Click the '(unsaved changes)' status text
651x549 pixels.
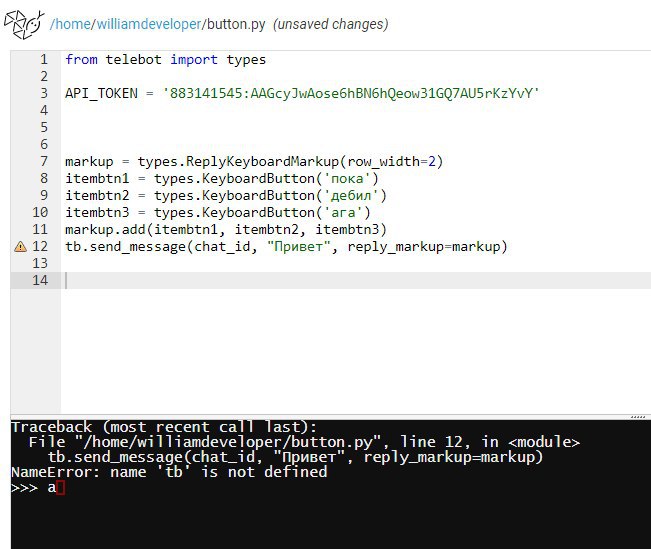pos(330,24)
